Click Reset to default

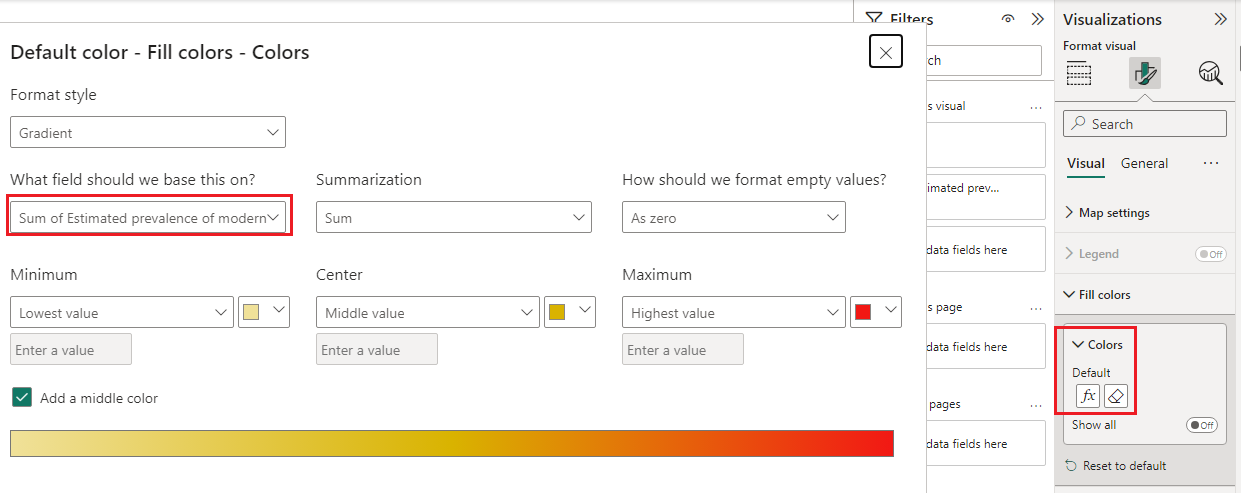1115,465
